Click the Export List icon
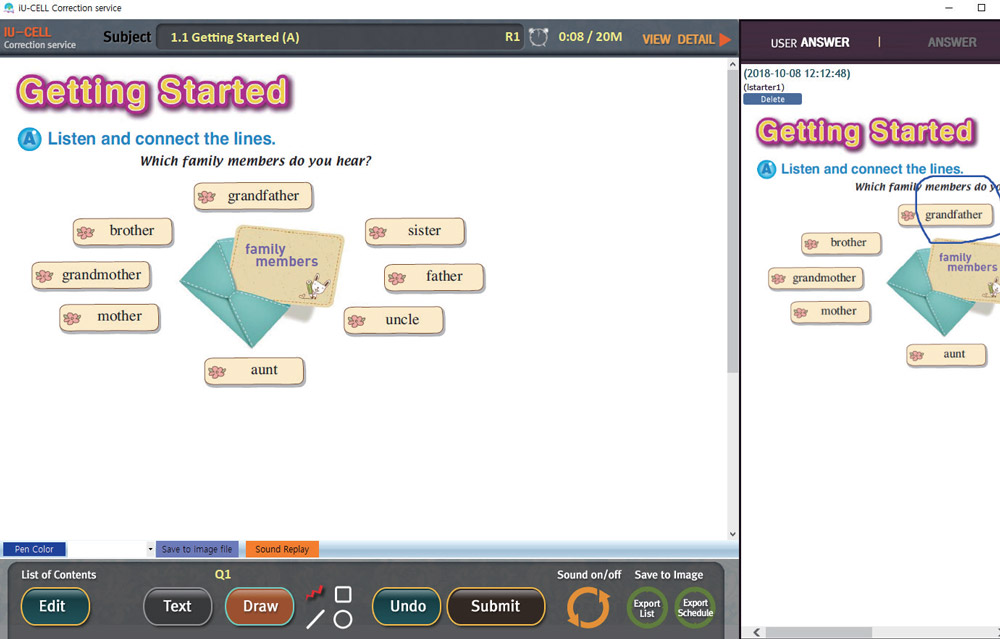Screen dimensions: 1000x639 click(x=647, y=608)
